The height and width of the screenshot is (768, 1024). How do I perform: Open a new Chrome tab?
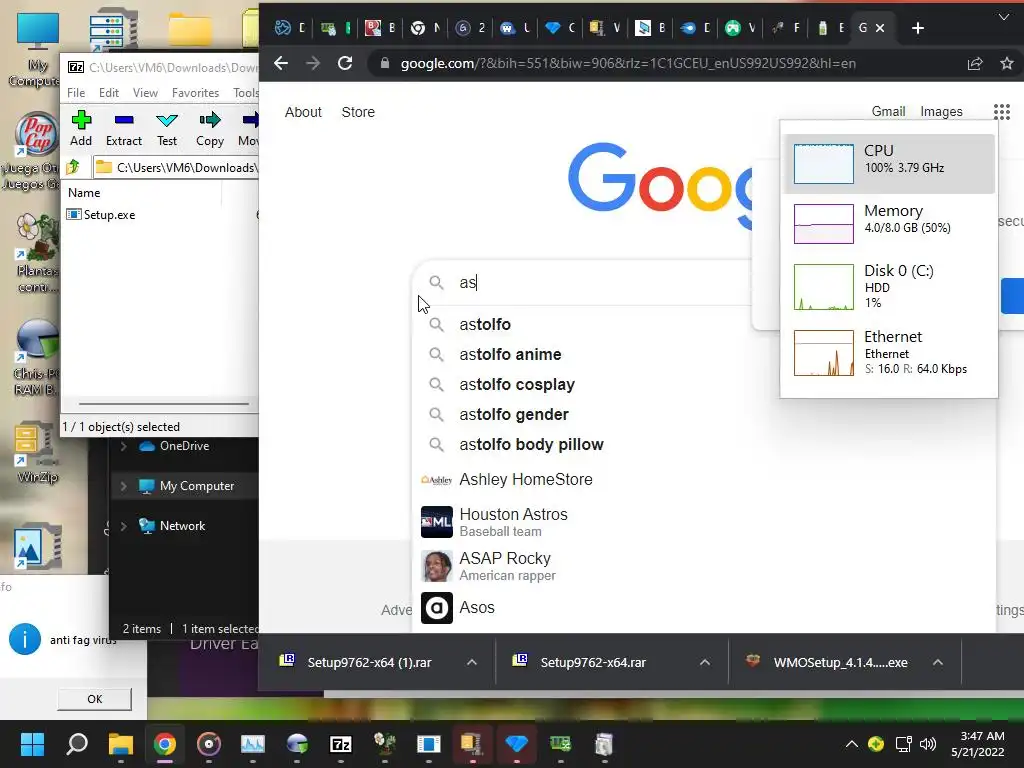pyautogui.click(x=918, y=28)
